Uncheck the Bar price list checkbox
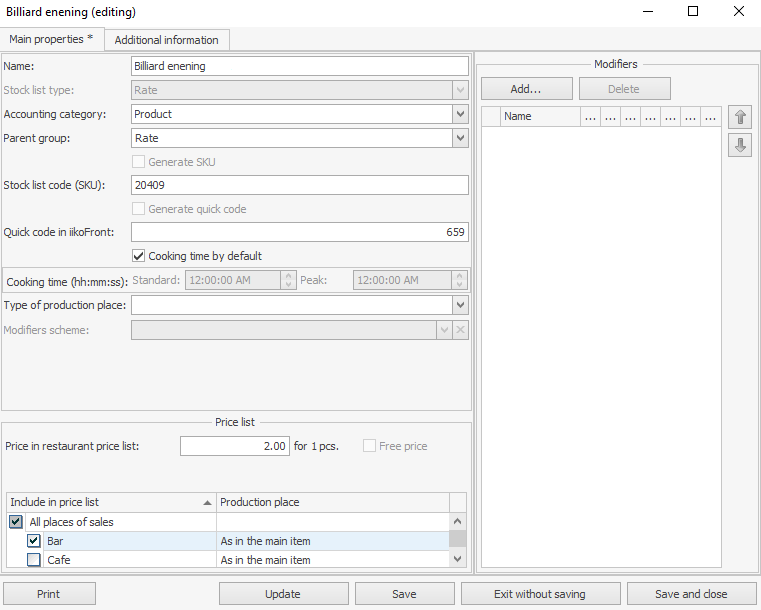The height and width of the screenshot is (610, 761). click(x=34, y=541)
